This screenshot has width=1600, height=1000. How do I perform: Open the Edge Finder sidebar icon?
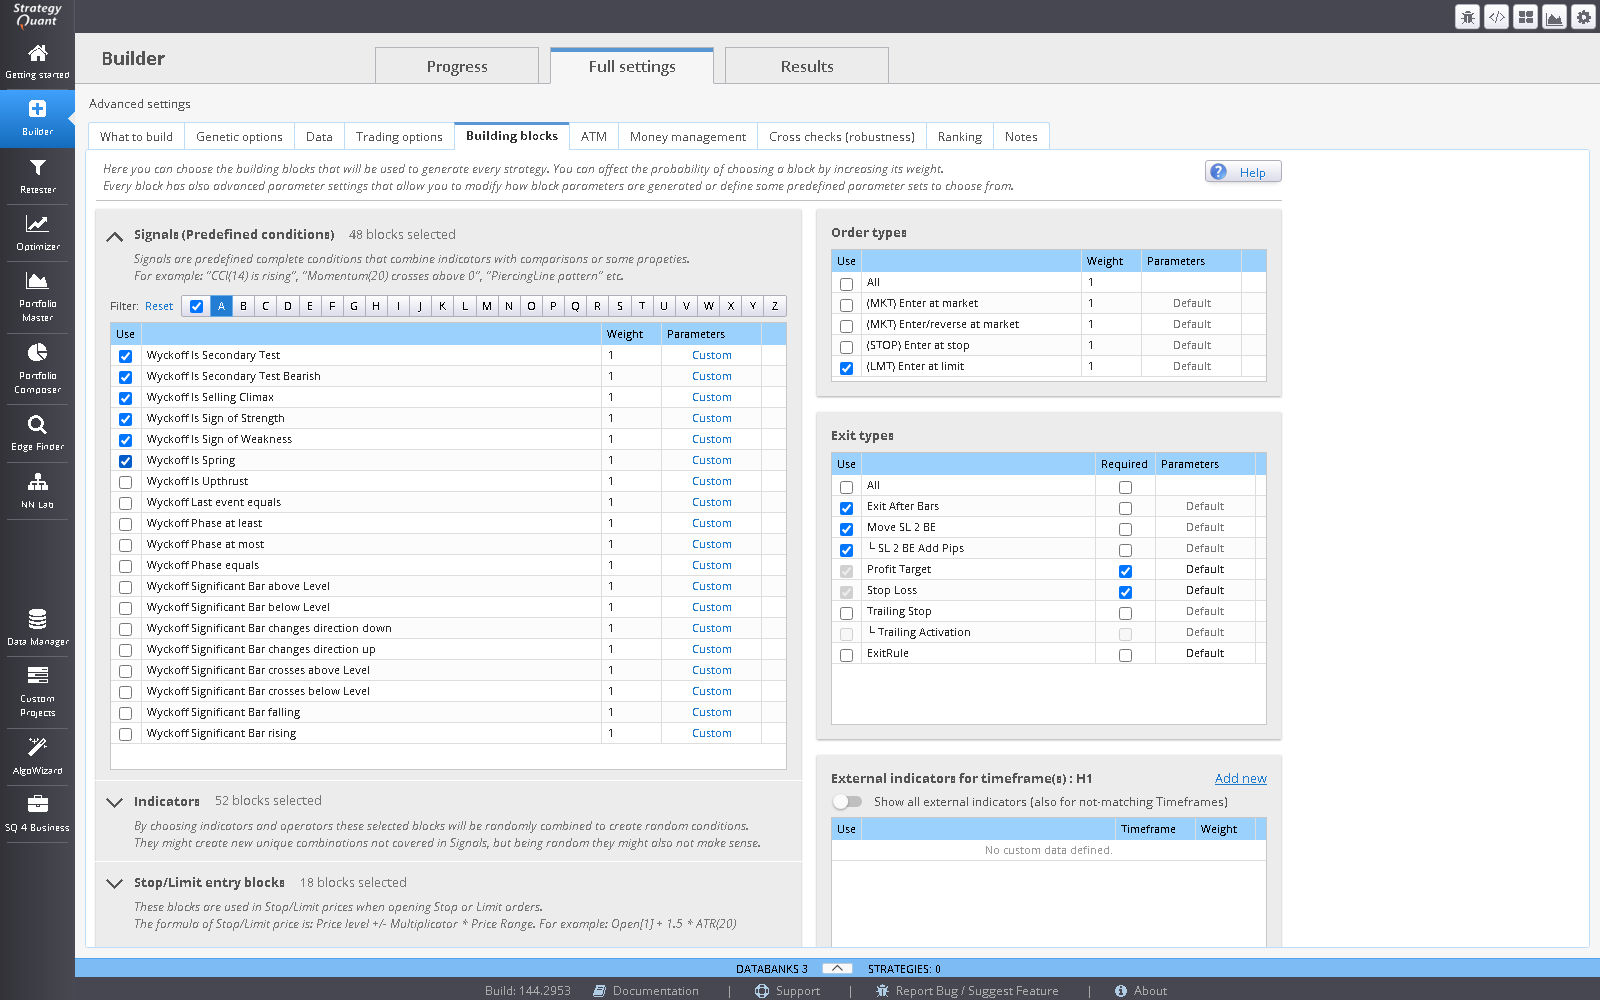pos(37,433)
